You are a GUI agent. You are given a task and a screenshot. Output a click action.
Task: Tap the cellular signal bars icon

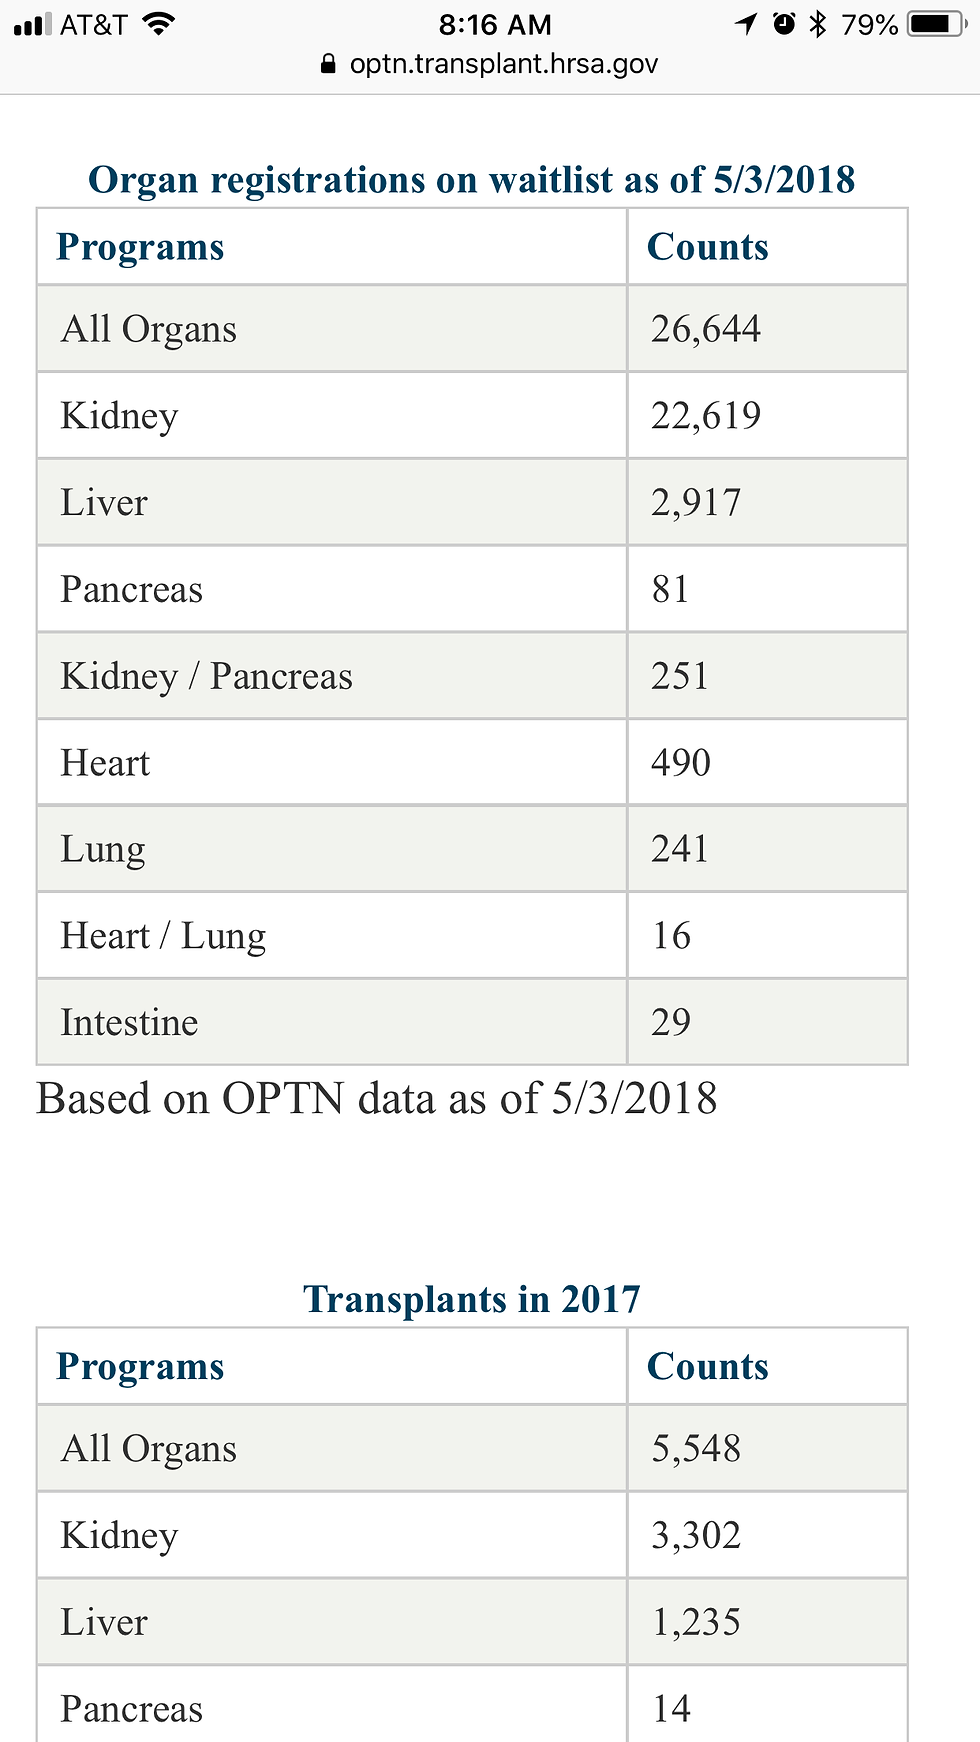tap(32, 24)
